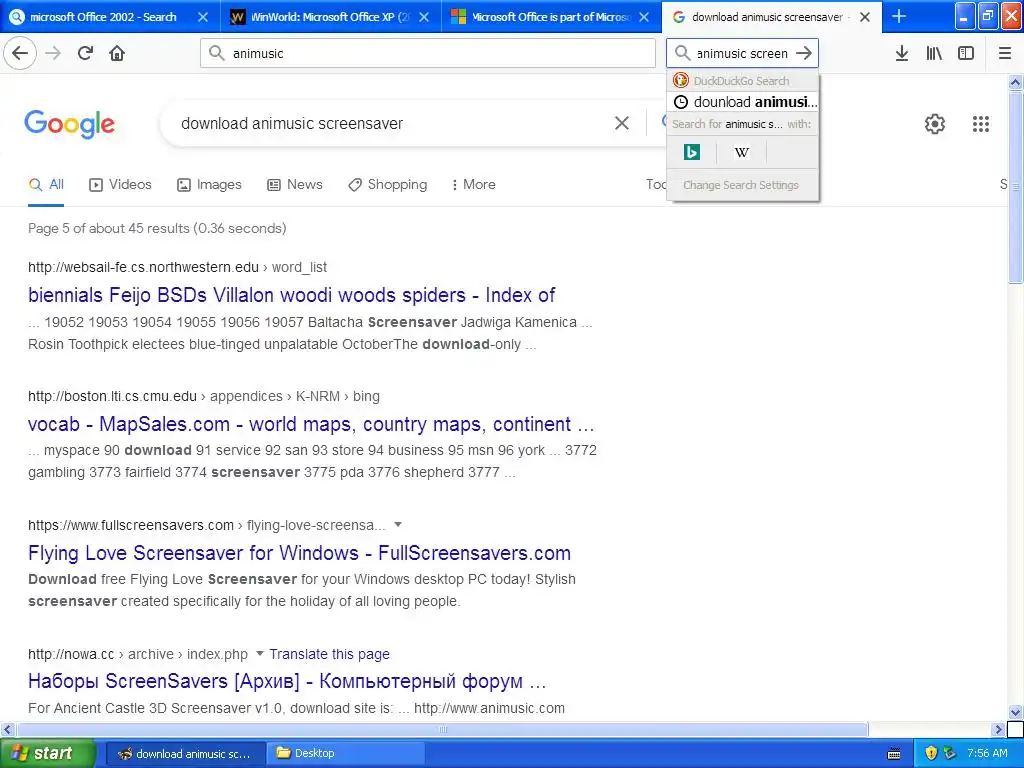Switch to News results tab

pyautogui.click(x=295, y=185)
